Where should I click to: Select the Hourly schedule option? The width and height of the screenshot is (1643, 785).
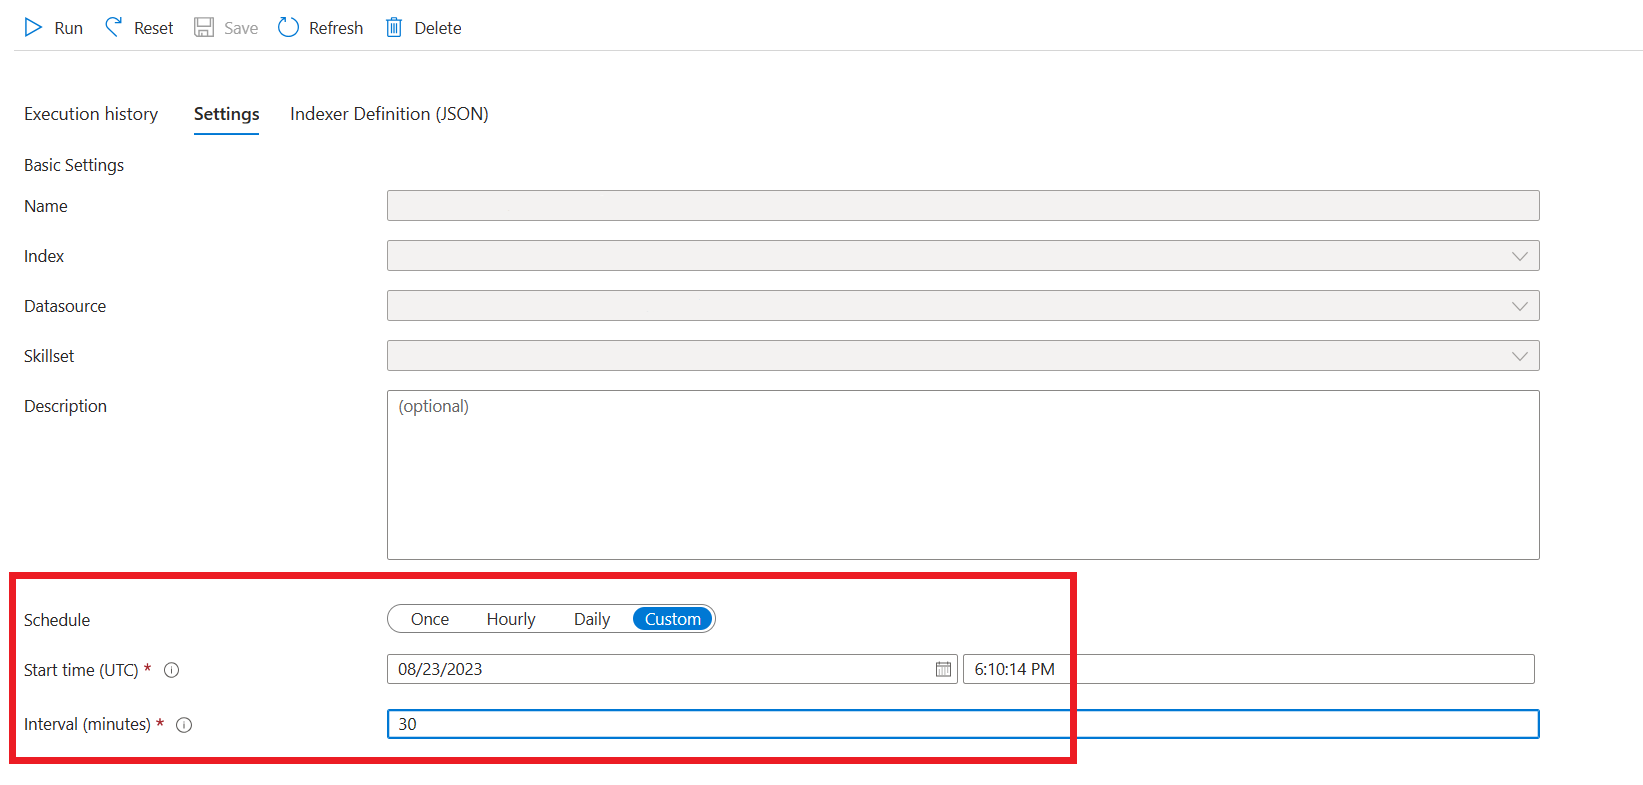click(511, 619)
